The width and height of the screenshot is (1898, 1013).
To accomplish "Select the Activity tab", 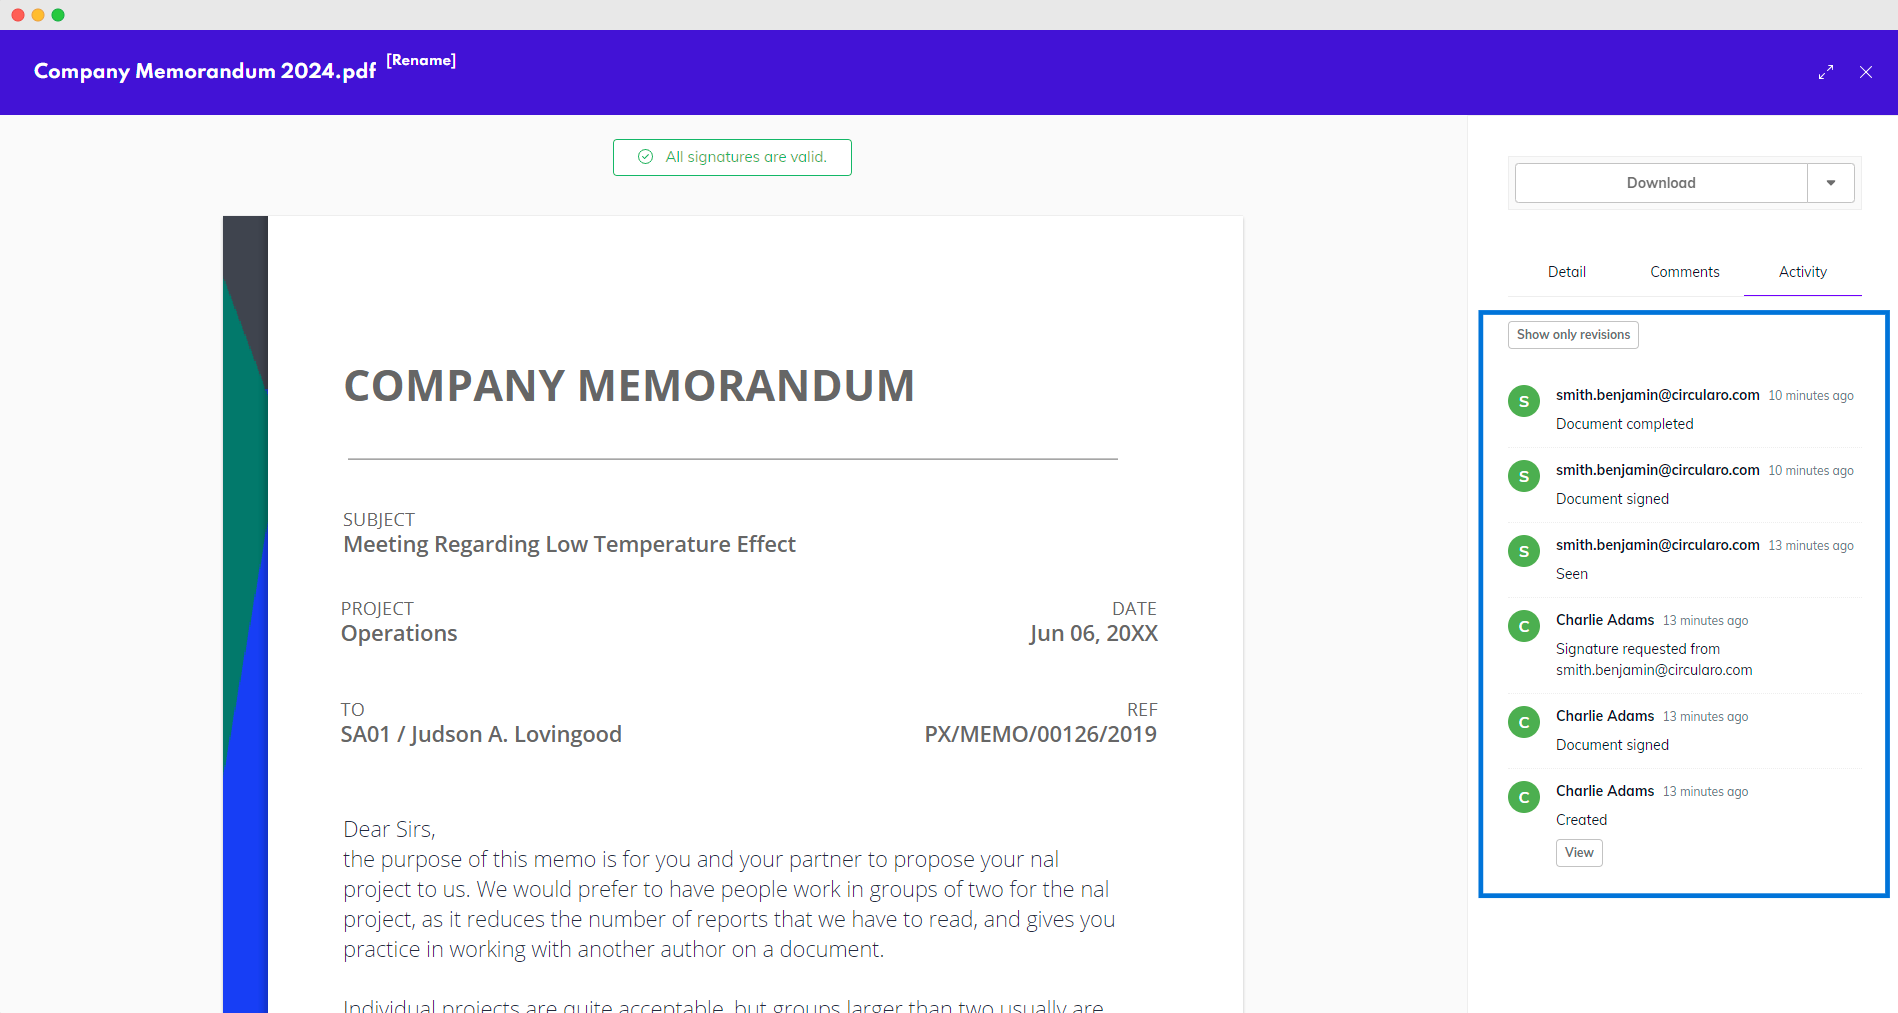I will 1803,272.
